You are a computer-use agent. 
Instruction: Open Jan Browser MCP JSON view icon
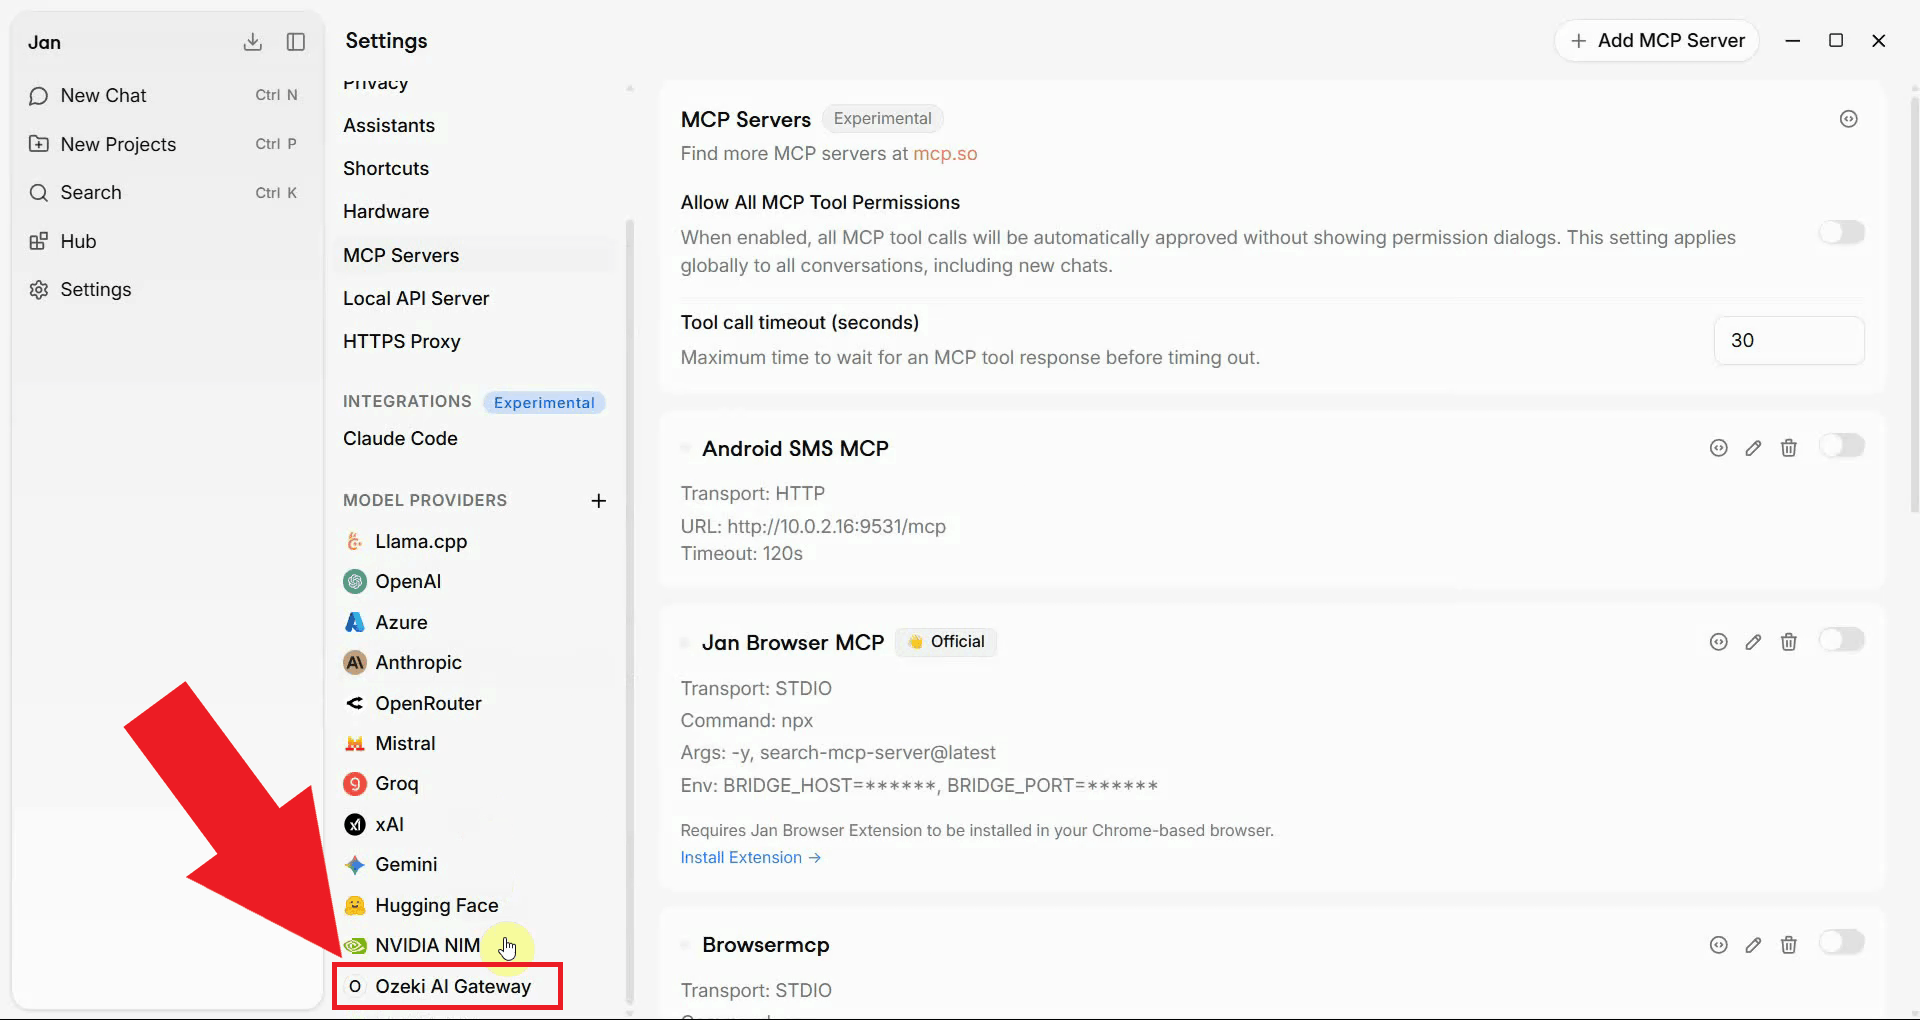(x=1719, y=642)
